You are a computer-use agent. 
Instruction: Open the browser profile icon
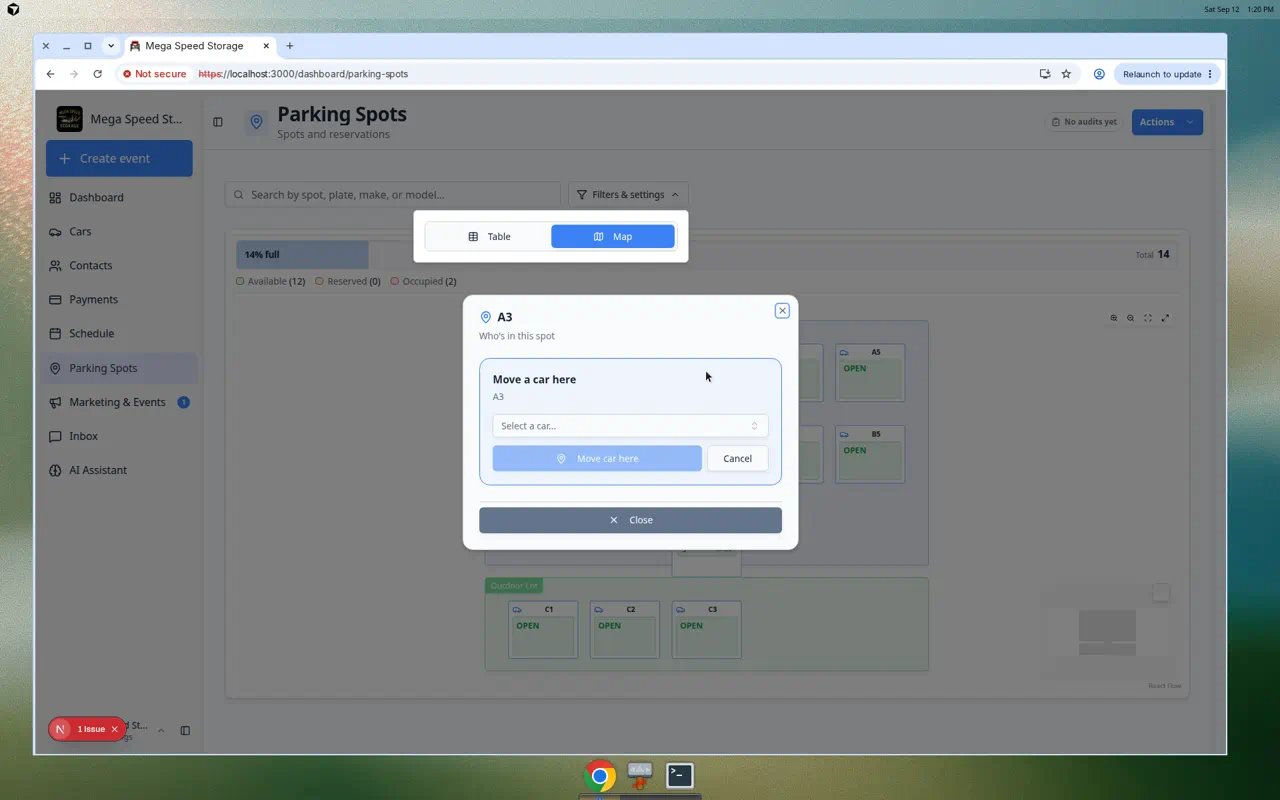[1099, 74]
